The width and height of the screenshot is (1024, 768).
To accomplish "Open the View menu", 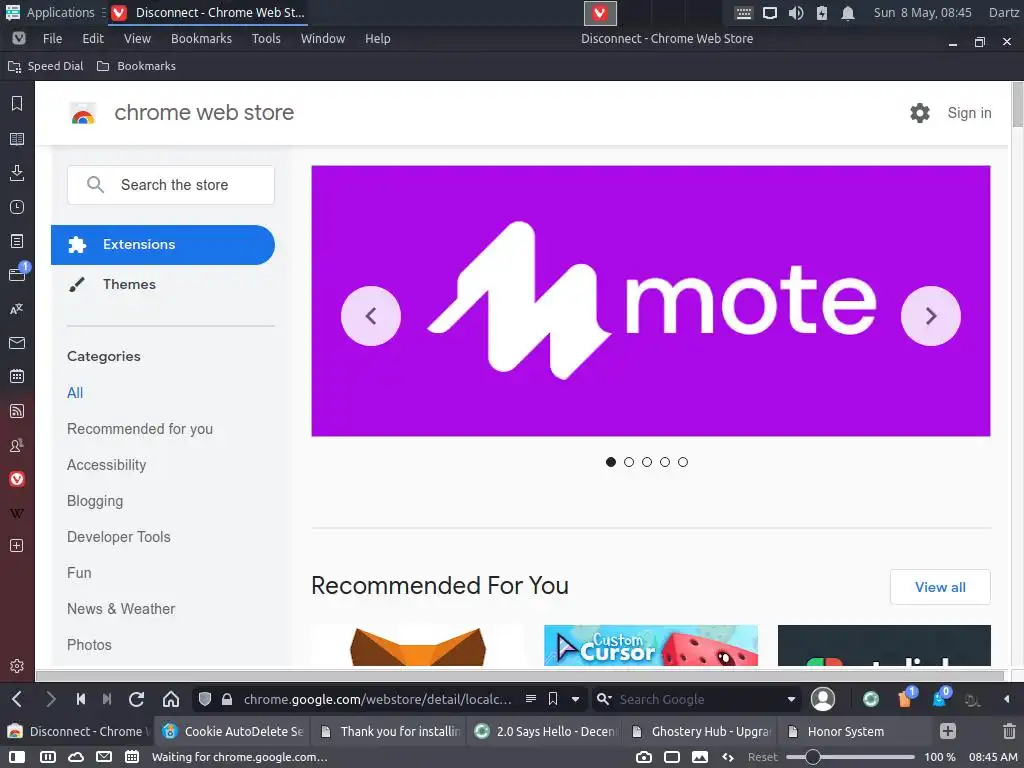I will tap(137, 39).
